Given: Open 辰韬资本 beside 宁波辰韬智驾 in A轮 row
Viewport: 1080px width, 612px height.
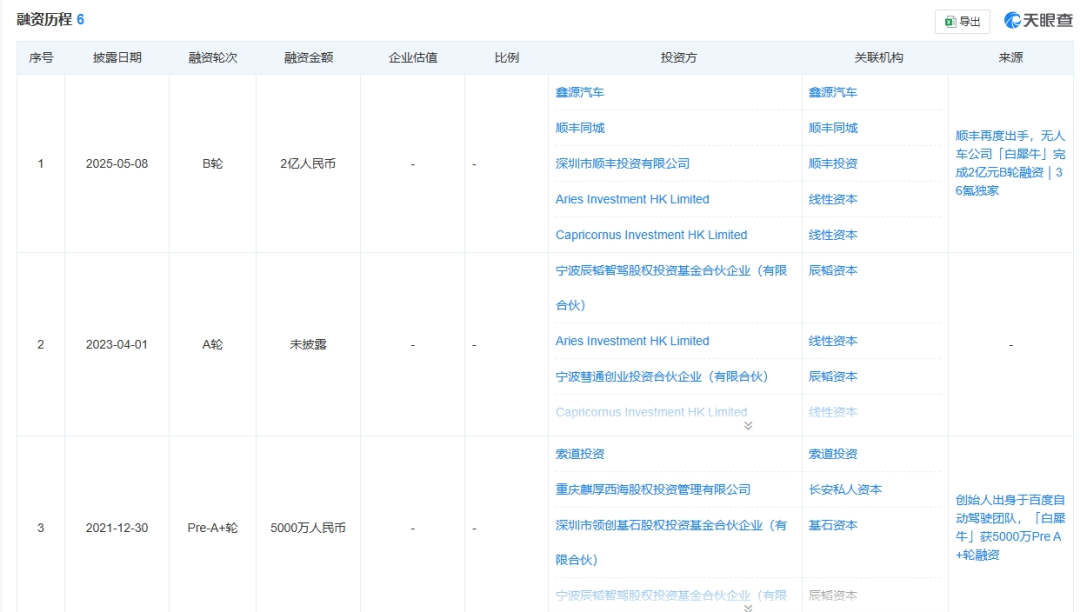Looking at the screenshot, I should click(x=833, y=271).
